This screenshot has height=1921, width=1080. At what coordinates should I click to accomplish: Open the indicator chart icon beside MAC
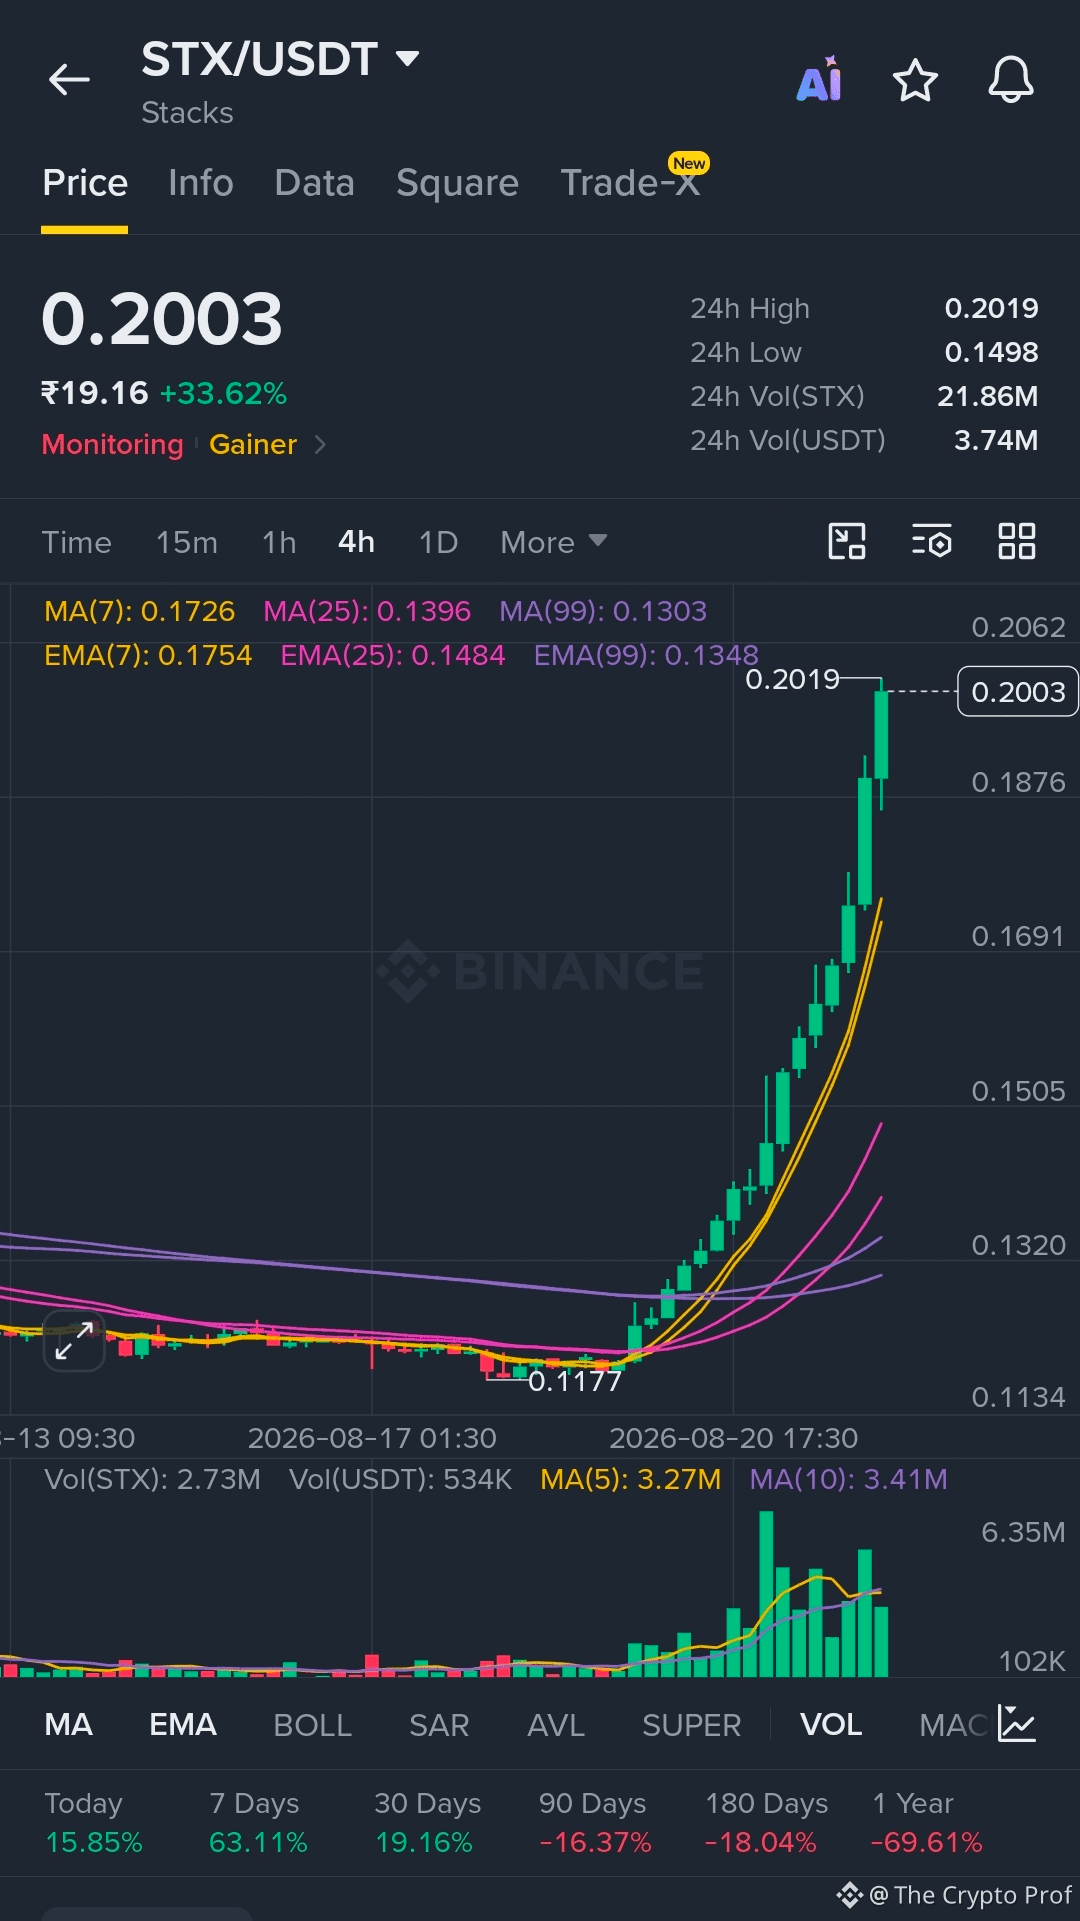pos(1017,1724)
